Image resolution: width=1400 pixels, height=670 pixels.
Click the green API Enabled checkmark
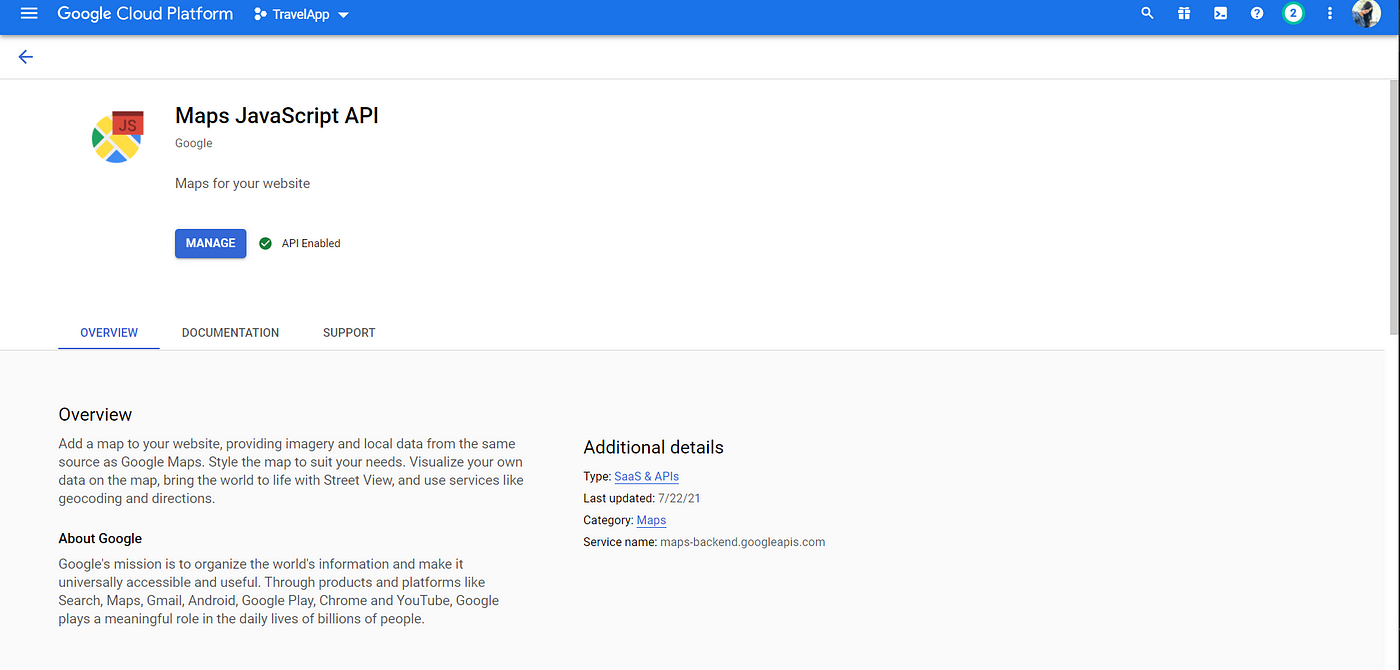pyautogui.click(x=265, y=243)
